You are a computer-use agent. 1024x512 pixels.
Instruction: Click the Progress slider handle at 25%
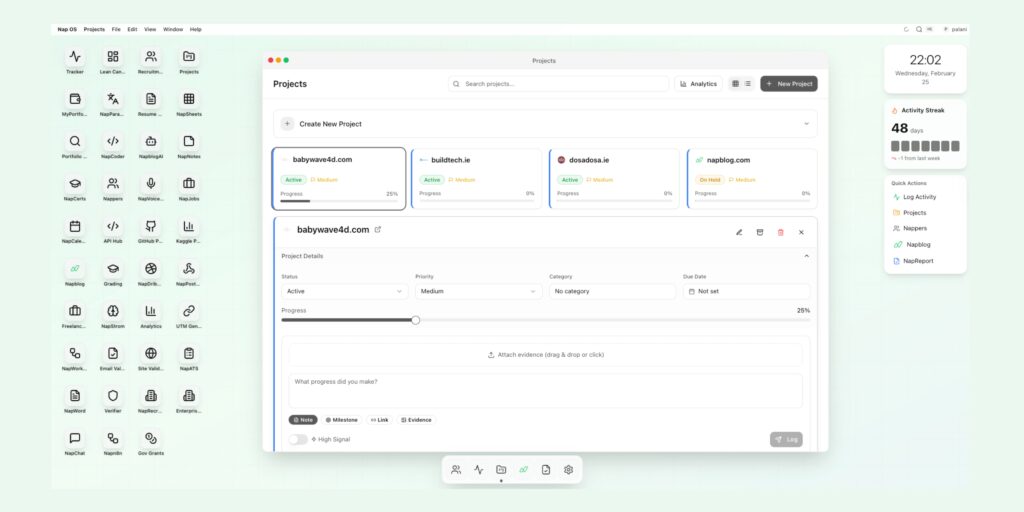click(415, 320)
